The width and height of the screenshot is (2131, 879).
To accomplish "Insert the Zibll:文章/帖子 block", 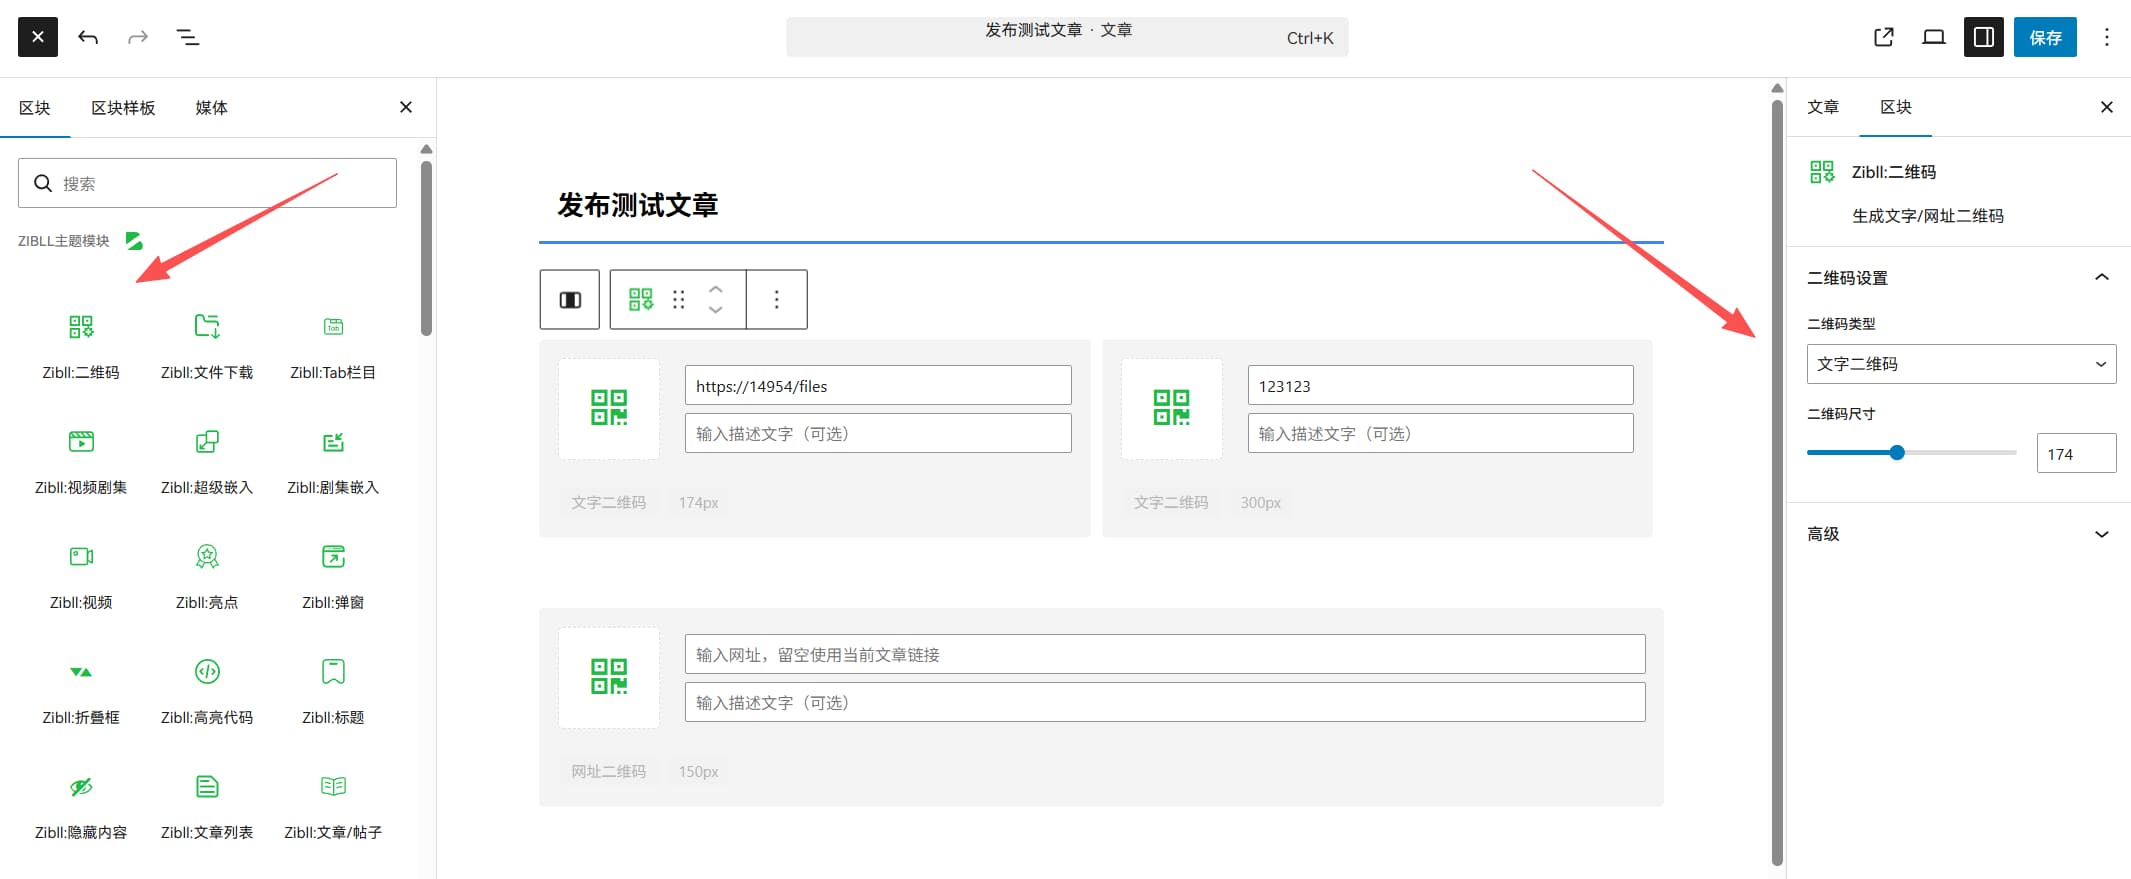I will click(333, 805).
